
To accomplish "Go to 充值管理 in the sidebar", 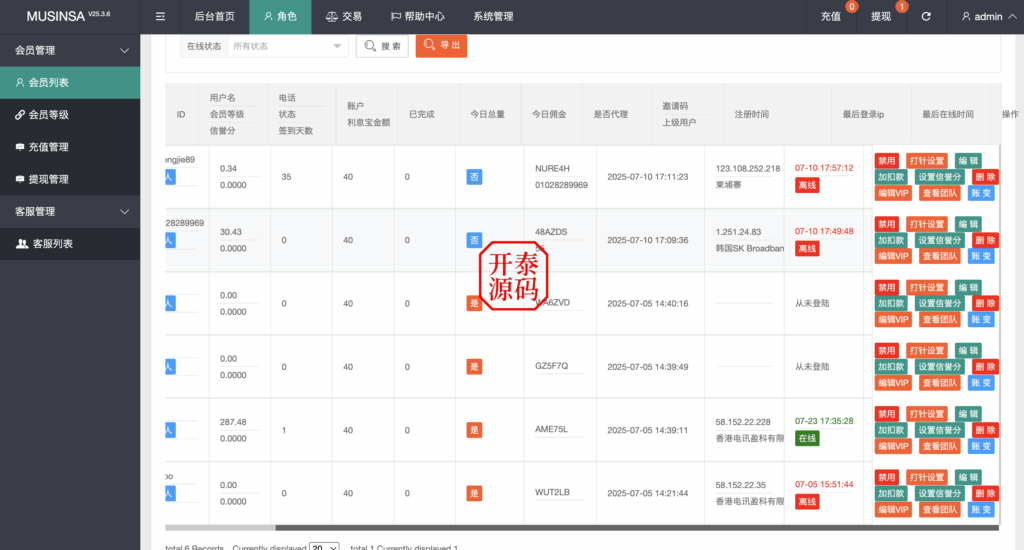I will (70, 147).
